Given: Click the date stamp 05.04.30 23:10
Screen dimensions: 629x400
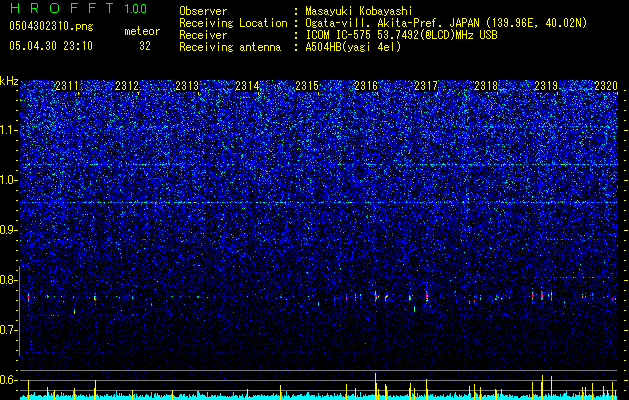Looking at the screenshot, I should [51, 46].
